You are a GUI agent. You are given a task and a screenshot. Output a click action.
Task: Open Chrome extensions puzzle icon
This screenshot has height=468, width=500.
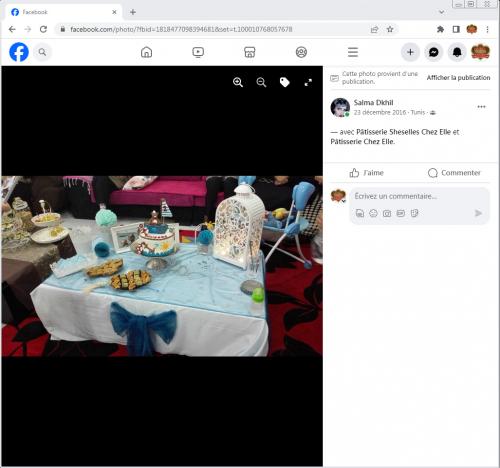click(440, 29)
